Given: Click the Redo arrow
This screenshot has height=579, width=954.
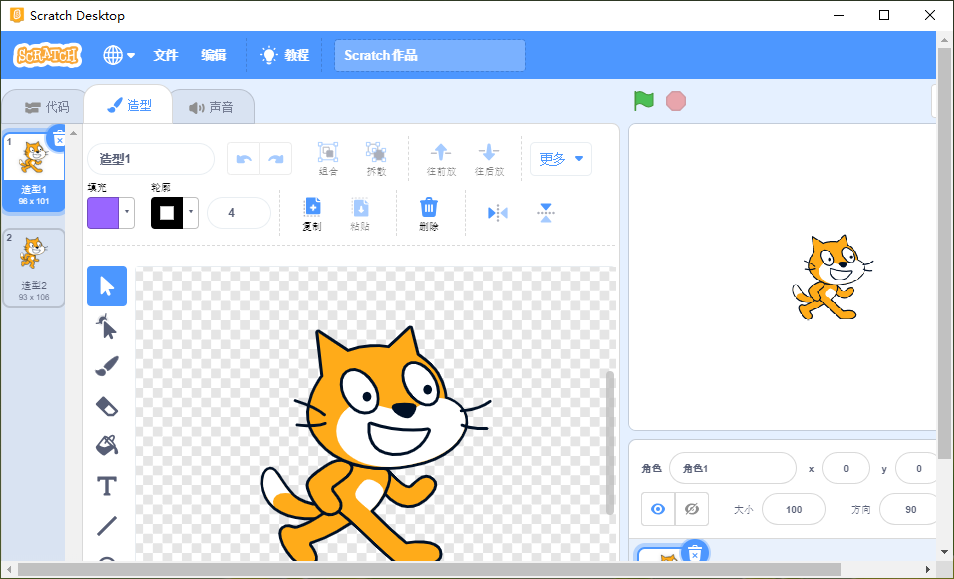Looking at the screenshot, I should 276,159.
